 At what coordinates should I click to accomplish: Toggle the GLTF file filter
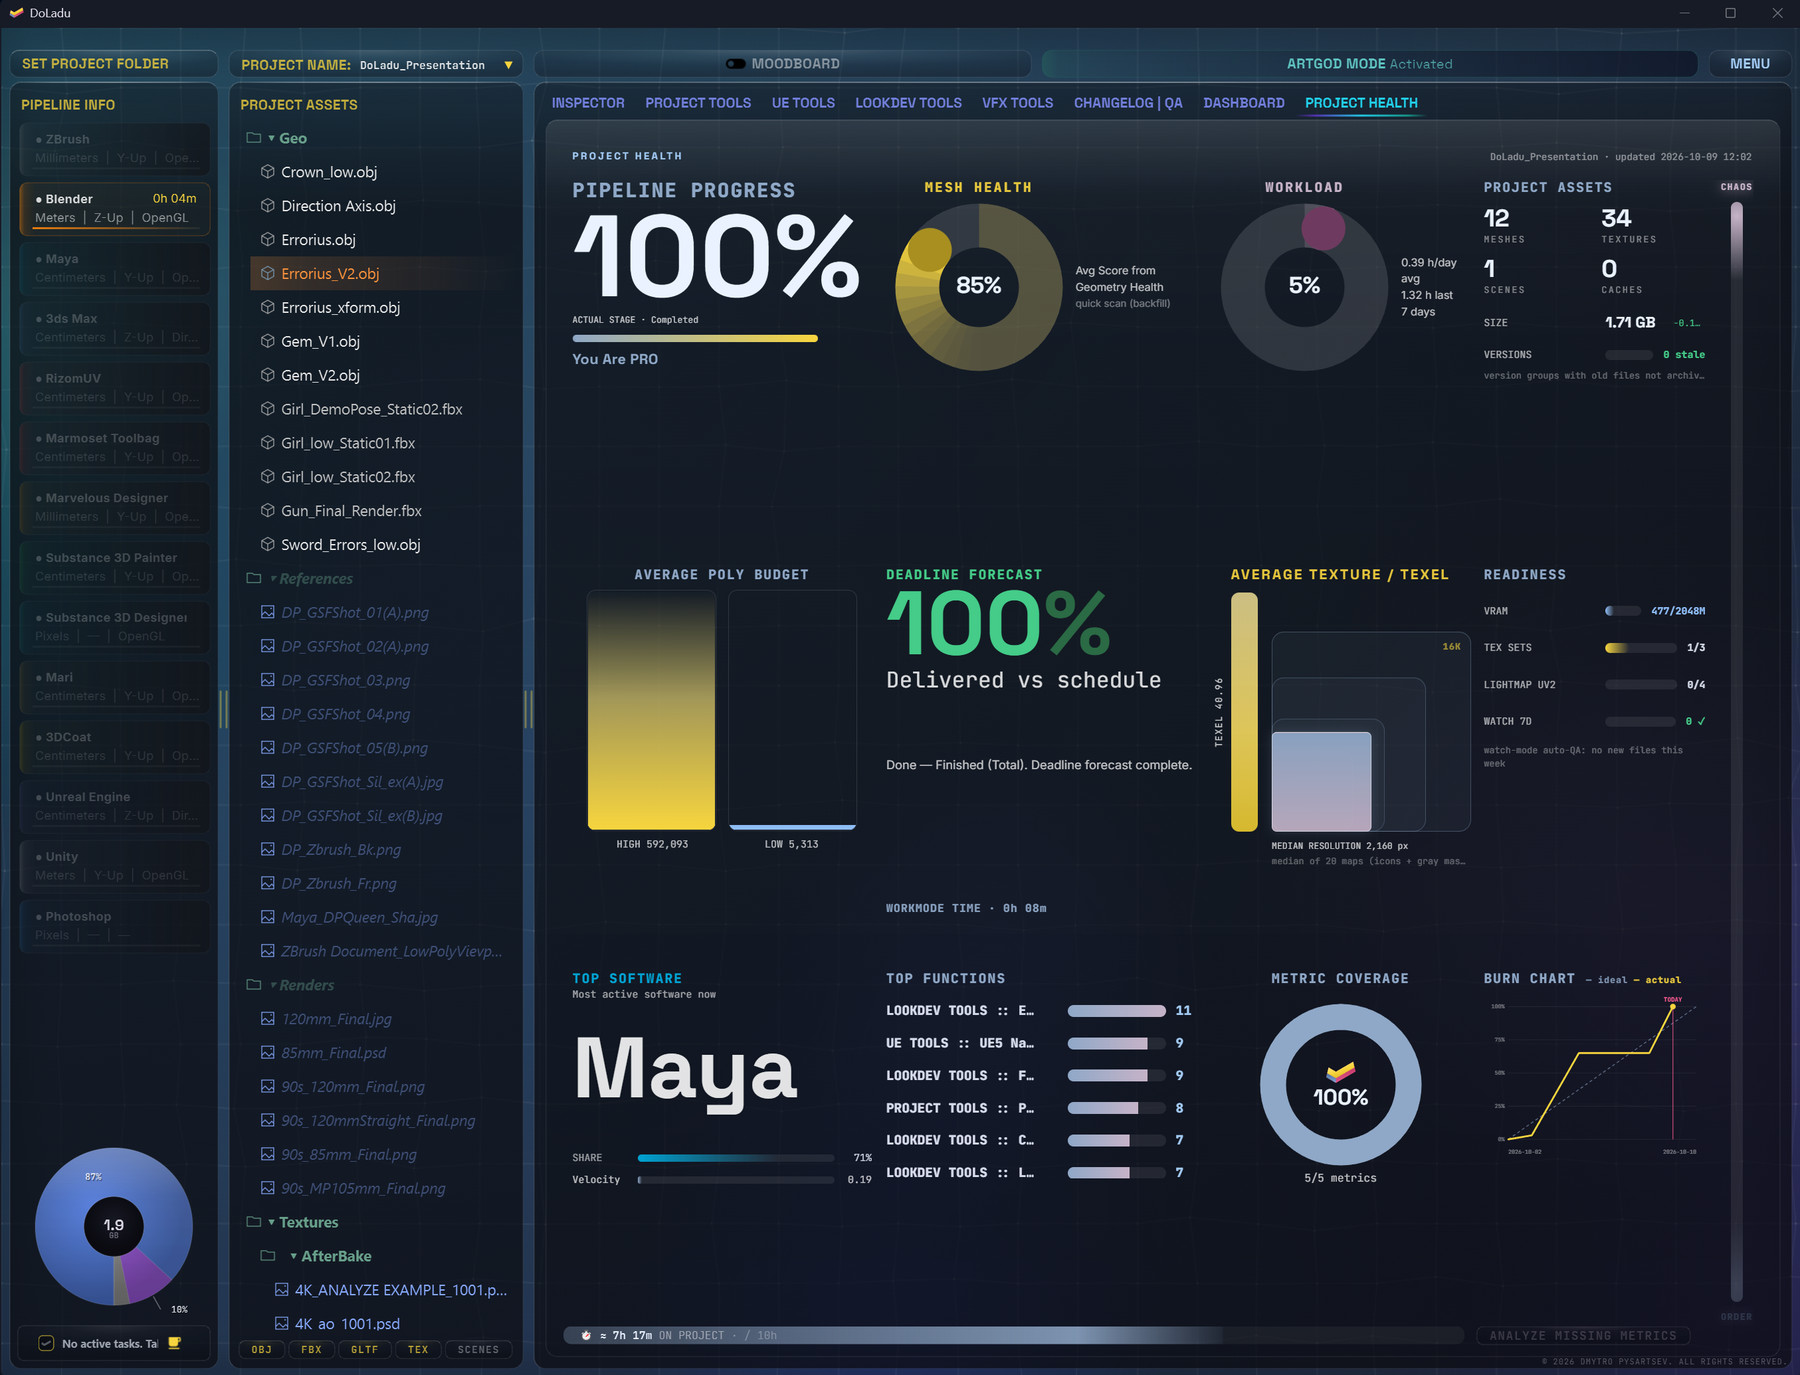tap(365, 1349)
